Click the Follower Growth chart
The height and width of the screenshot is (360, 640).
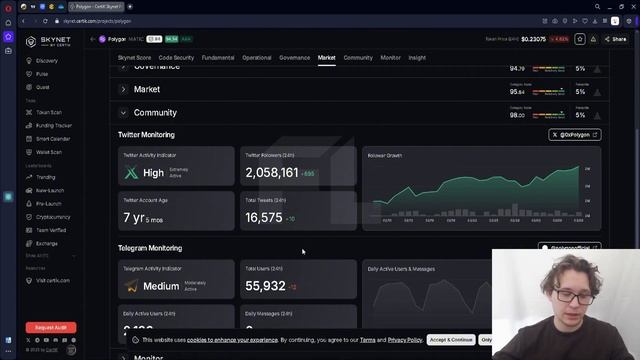(x=482, y=189)
